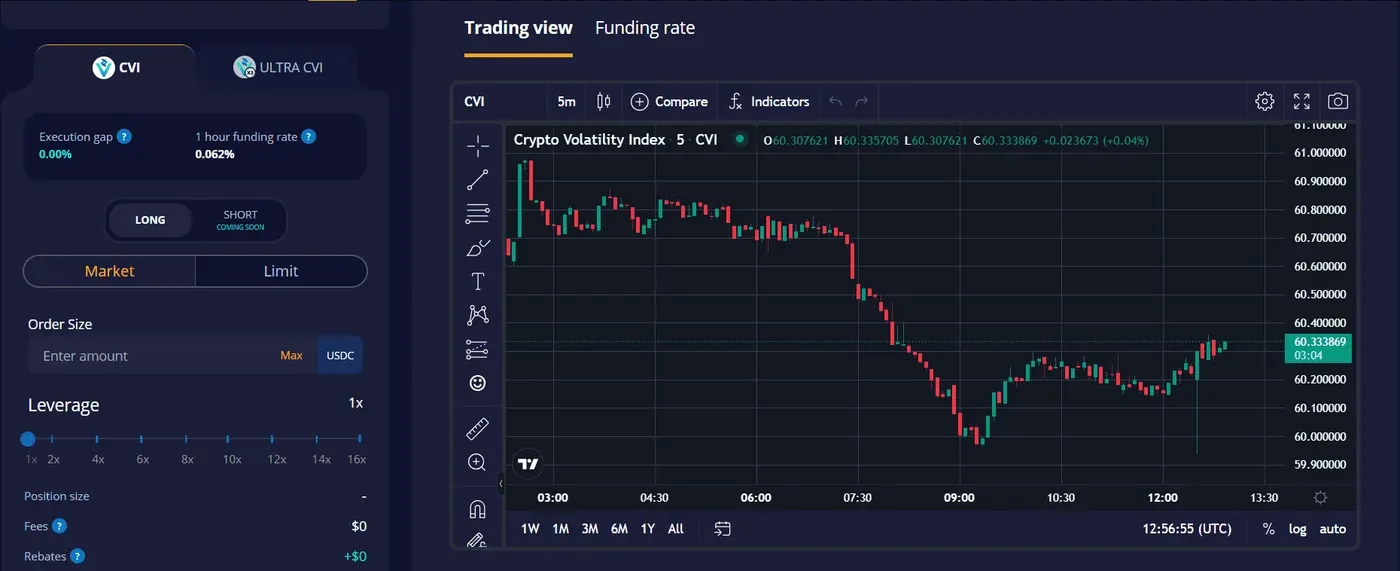Select the ruler measure tool

pos(478,429)
